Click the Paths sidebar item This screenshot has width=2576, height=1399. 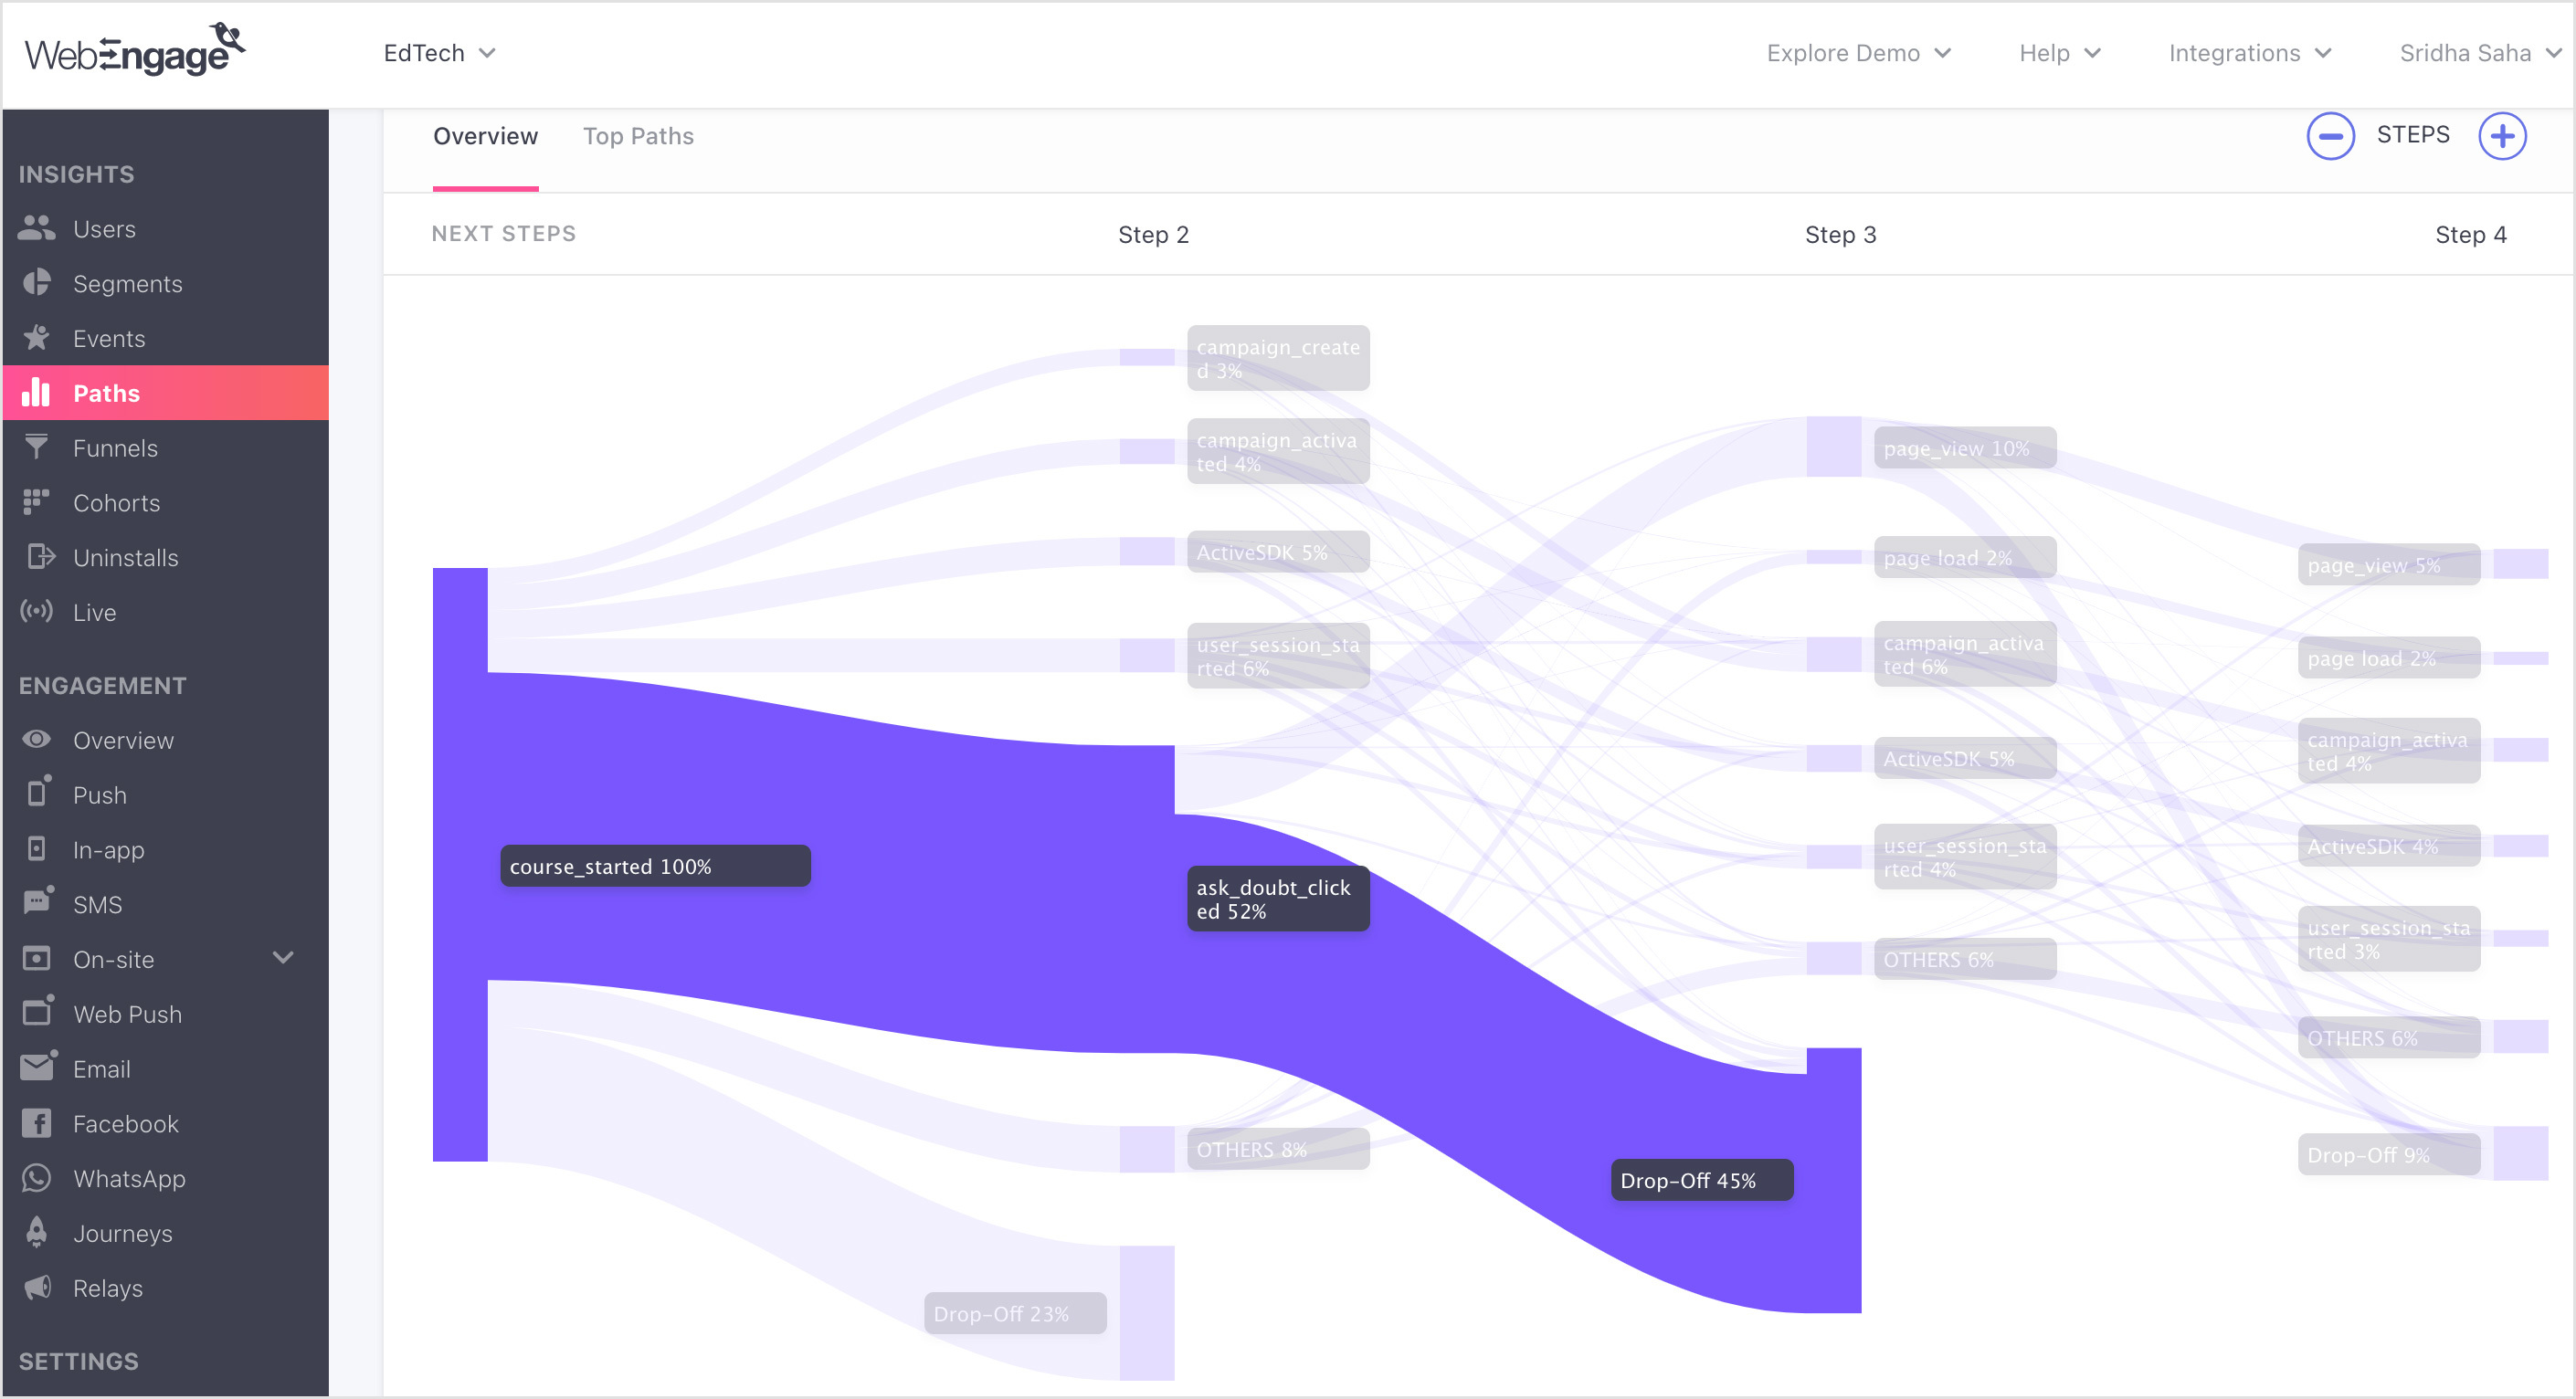point(107,393)
